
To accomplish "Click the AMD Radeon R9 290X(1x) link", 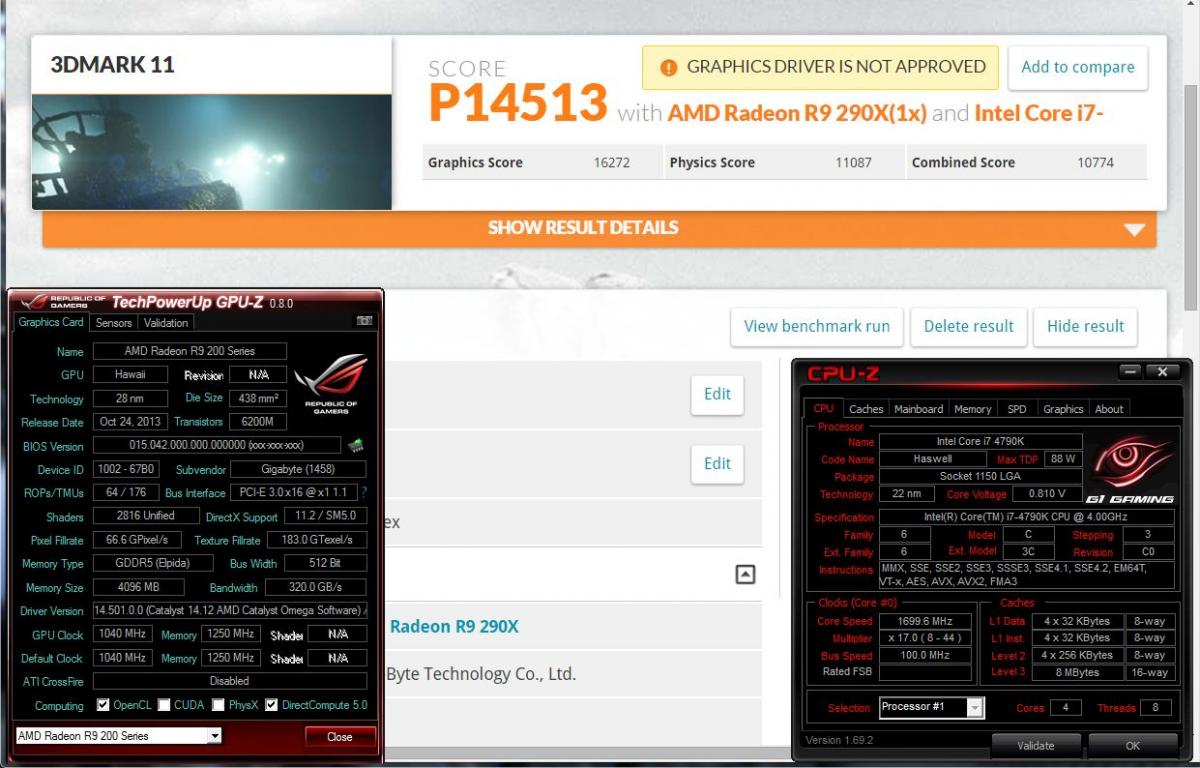I will [797, 113].
